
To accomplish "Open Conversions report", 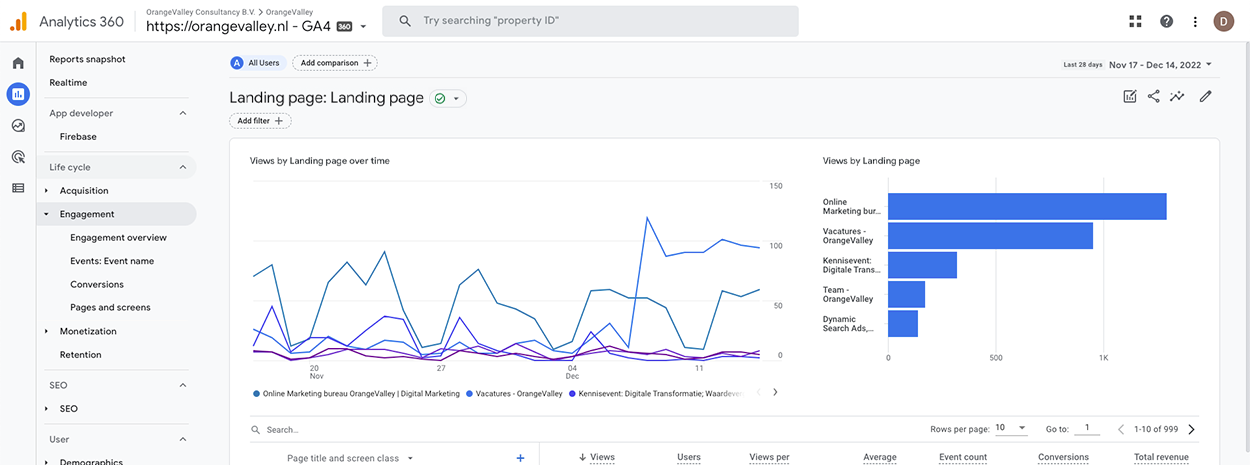I will pos(97,284).
